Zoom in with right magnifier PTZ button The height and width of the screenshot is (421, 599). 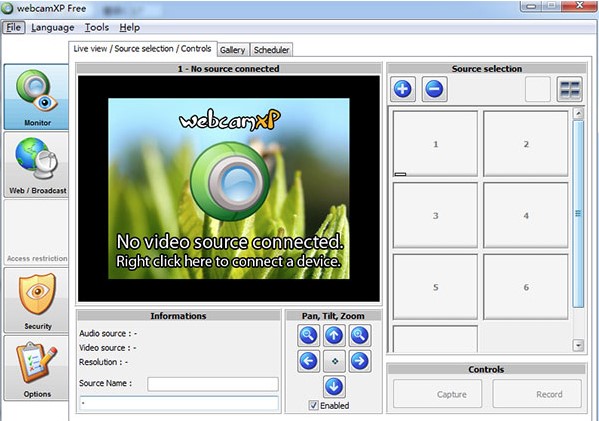point(359,335)
